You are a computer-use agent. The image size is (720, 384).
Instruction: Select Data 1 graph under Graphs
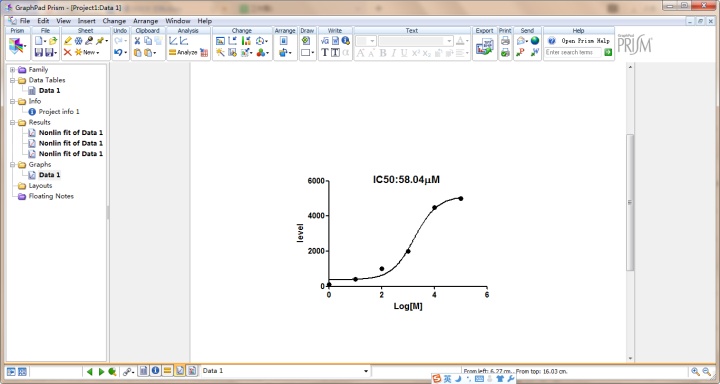point(50,175)
